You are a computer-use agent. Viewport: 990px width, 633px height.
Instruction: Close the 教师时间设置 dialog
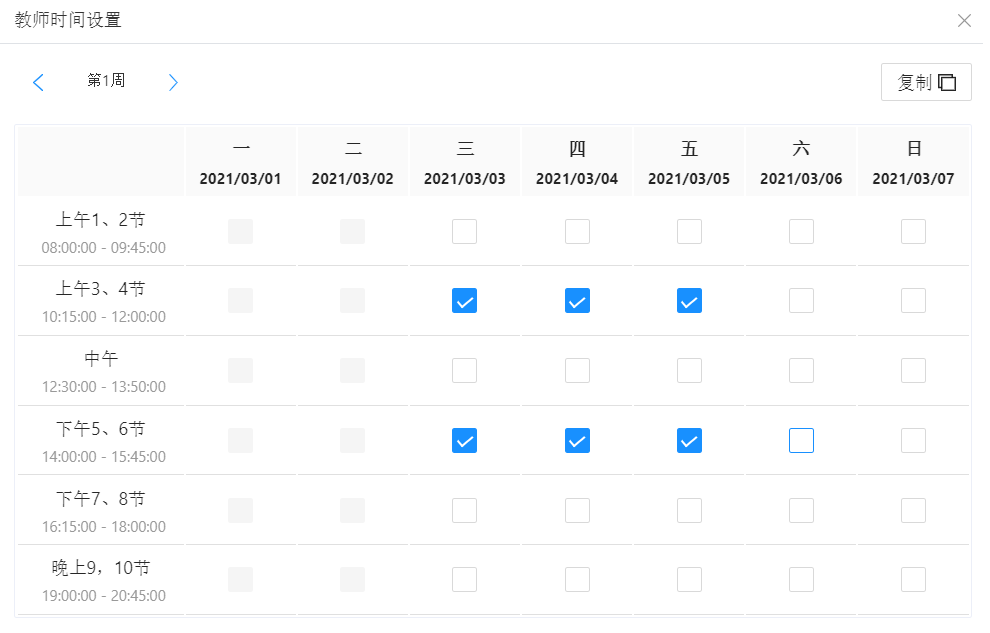pos(964,21)
